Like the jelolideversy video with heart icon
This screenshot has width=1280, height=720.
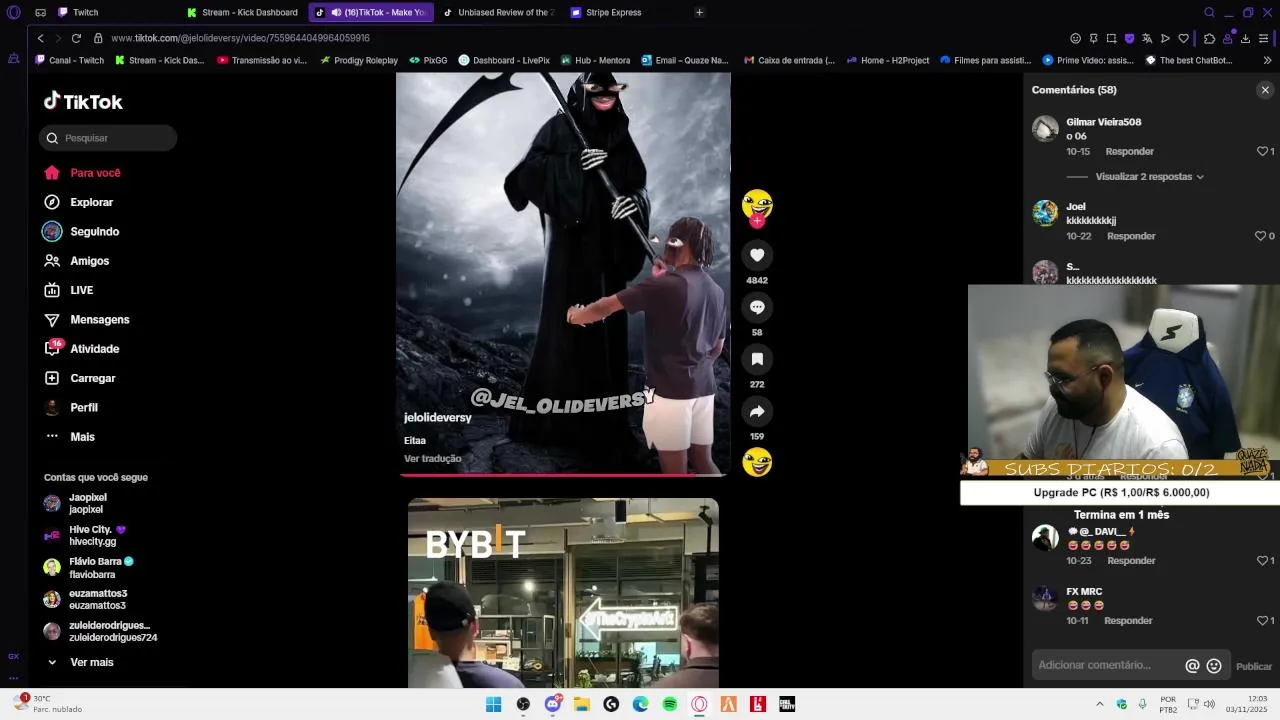click(757, 255)
